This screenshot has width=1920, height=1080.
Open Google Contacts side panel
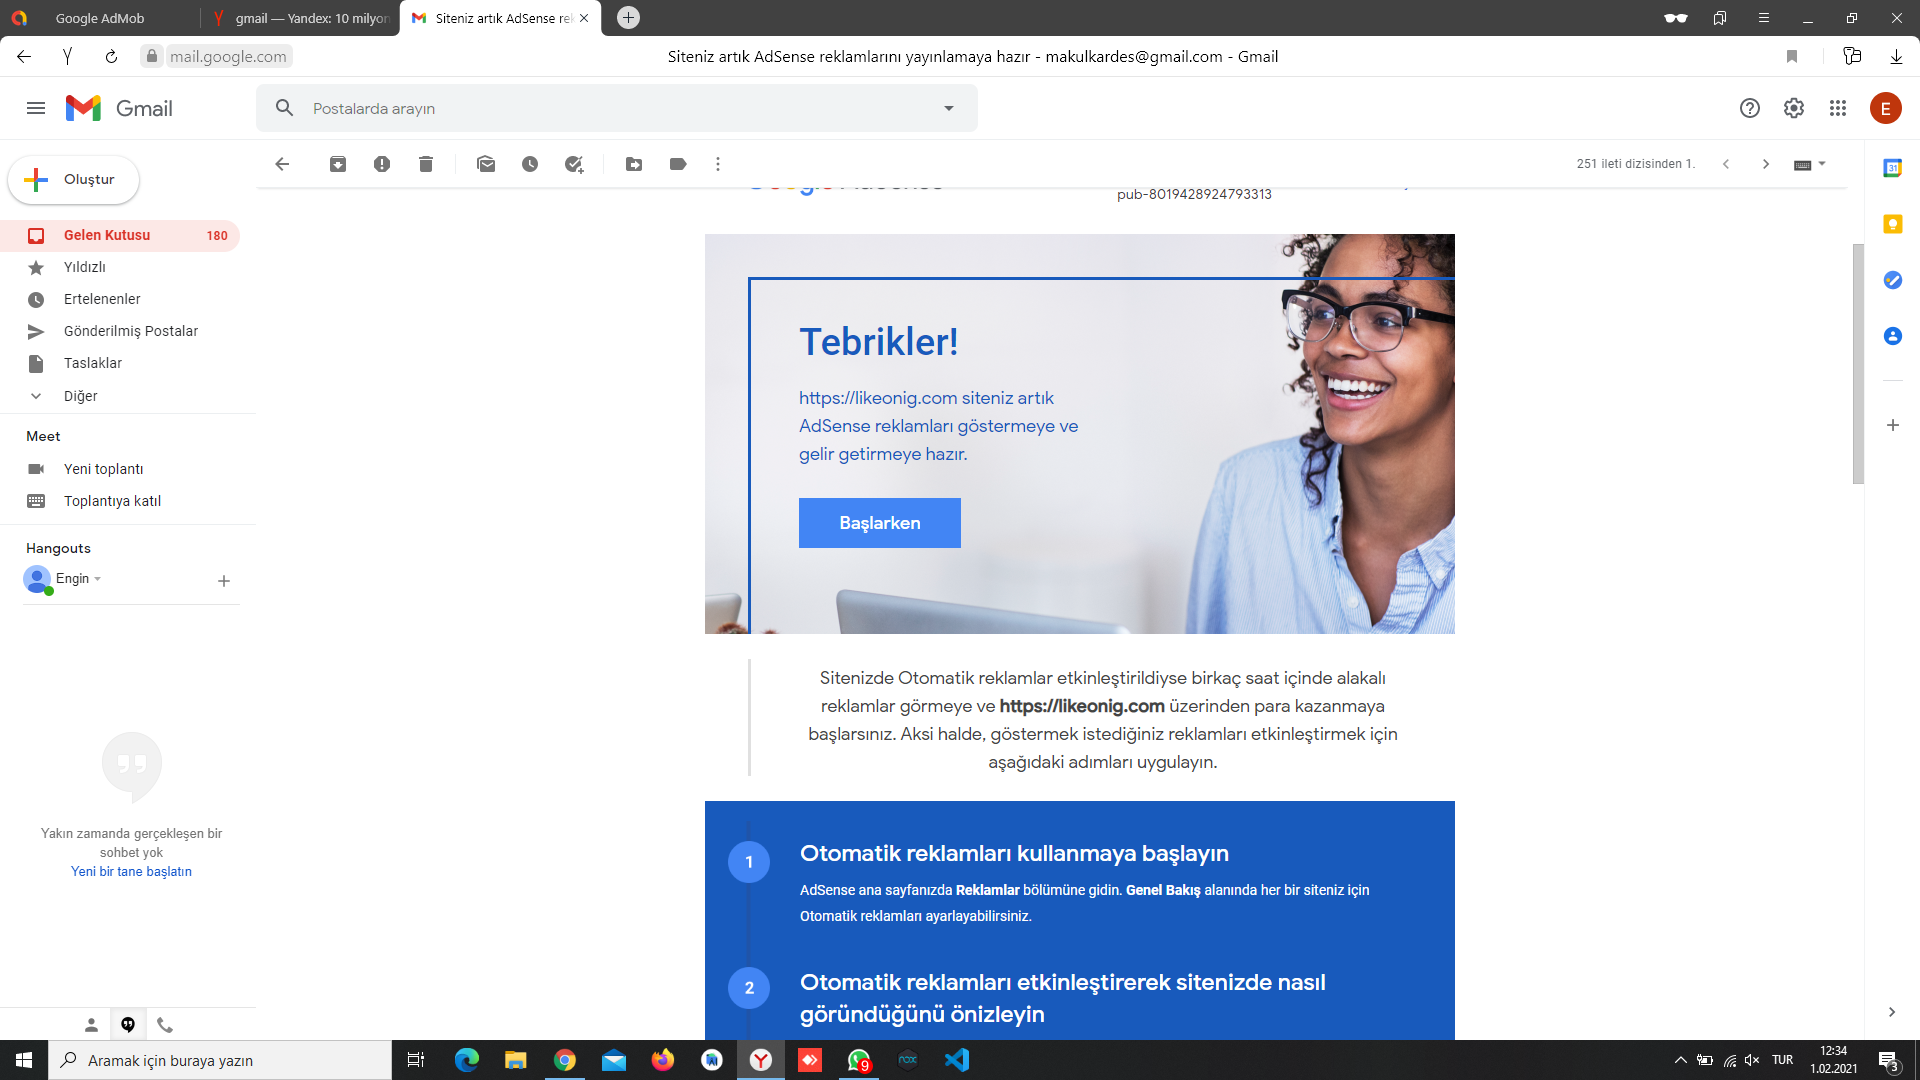point(1893,336)
